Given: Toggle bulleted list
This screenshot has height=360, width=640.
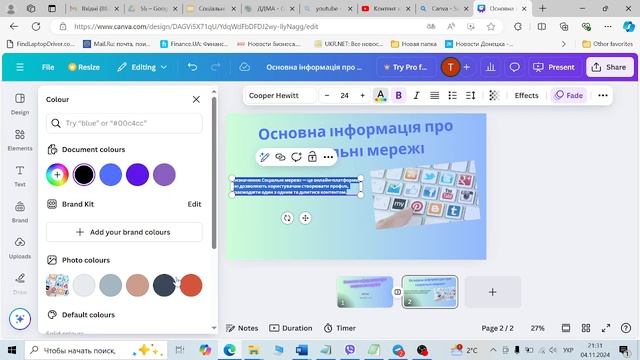Looking at the screenshot, I should 452,96.
